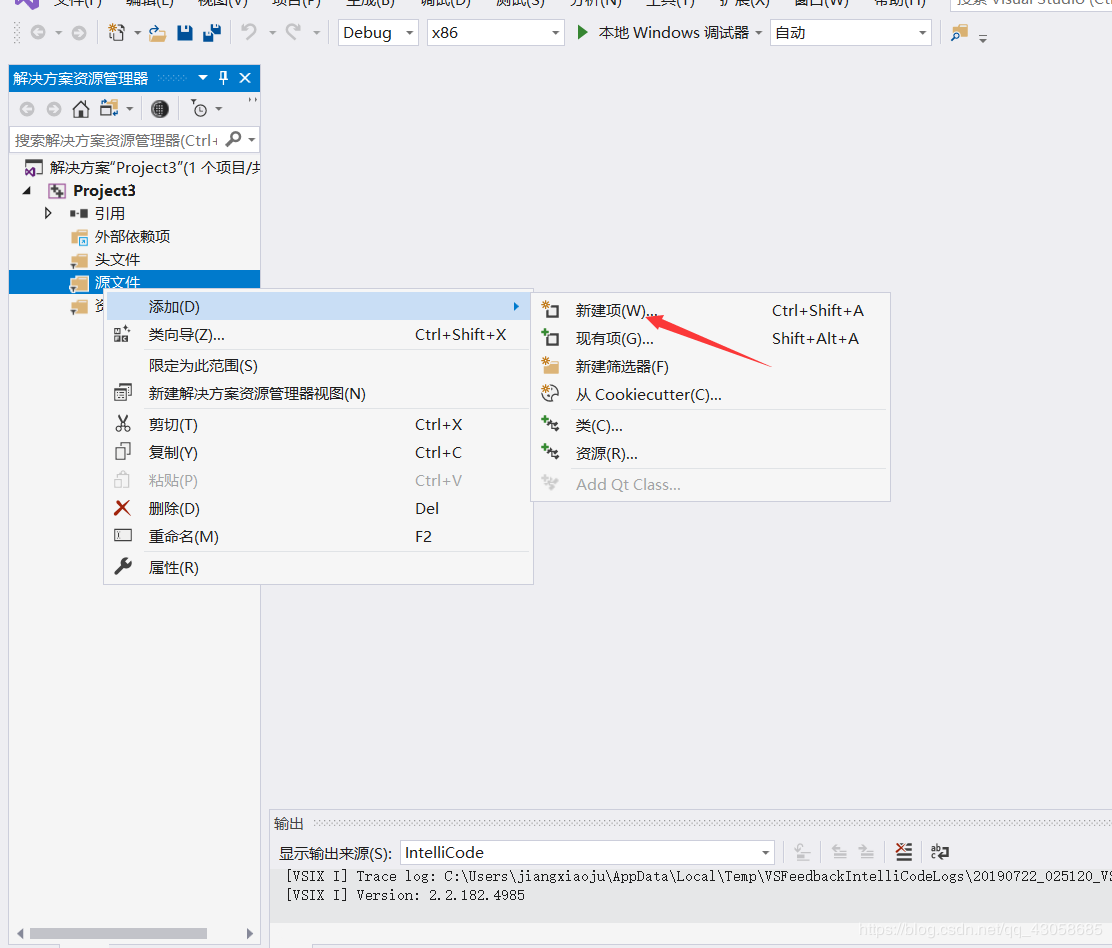Click the Home icon in Solution Explorer
Image resolution: width=1112 pixels, height=948 pixels.
80,109
